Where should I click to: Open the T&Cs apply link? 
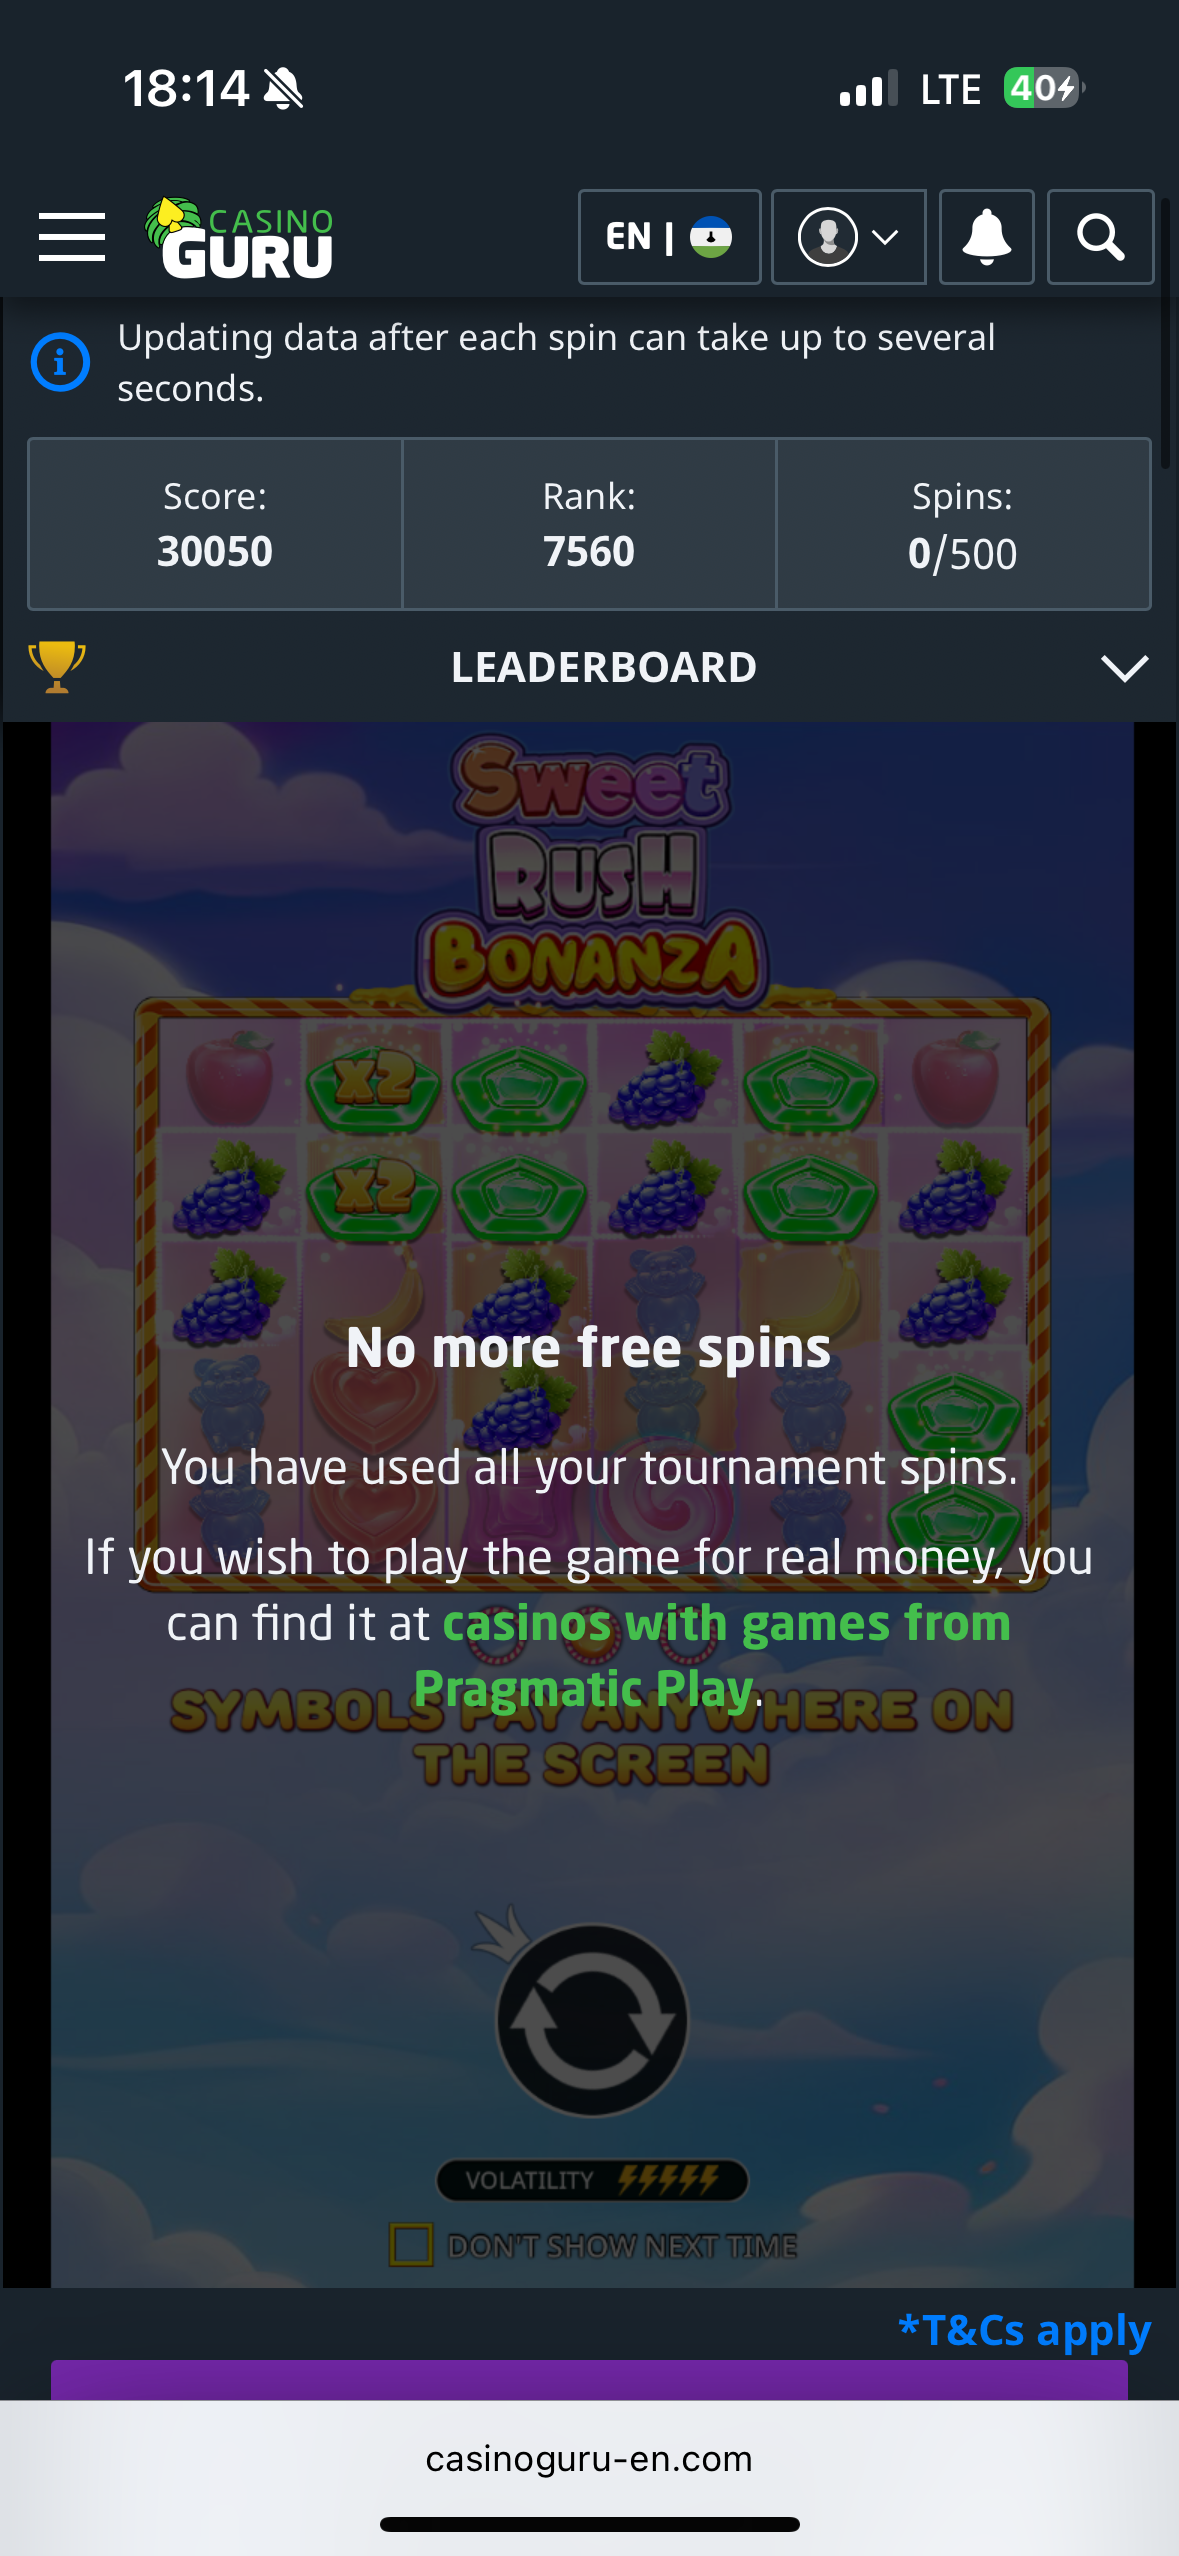[1024, 2330]
